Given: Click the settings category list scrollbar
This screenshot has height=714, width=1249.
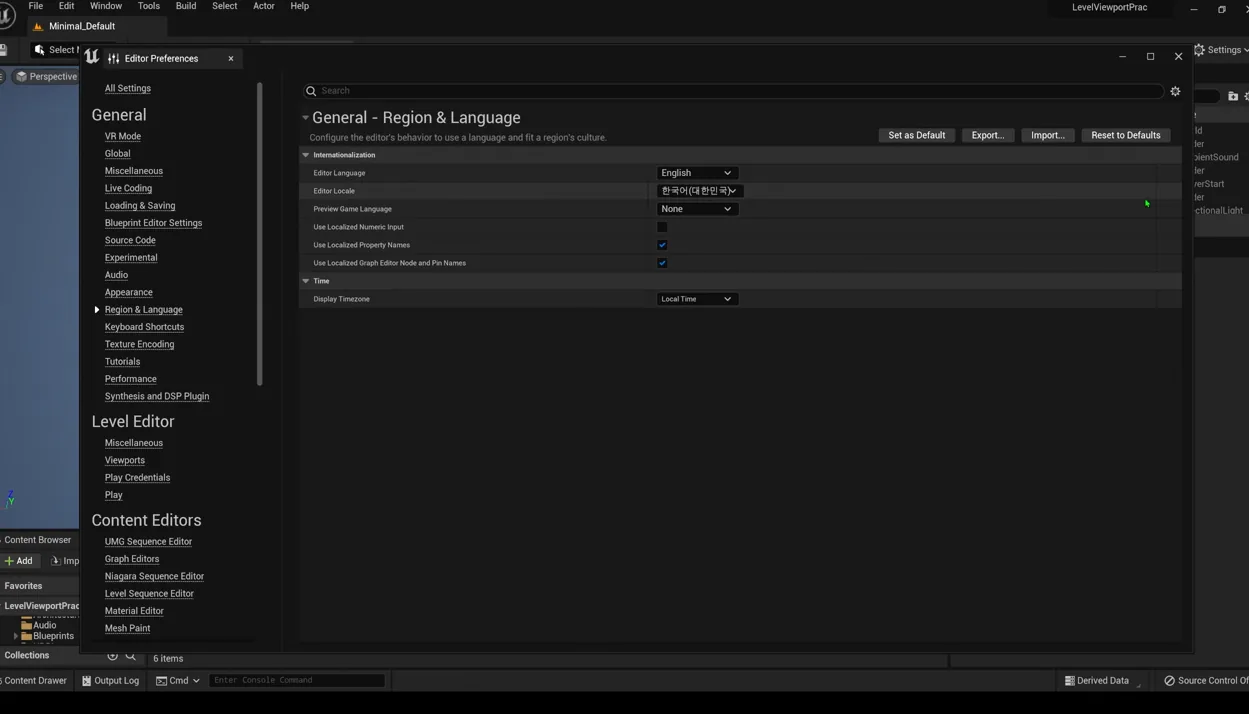Looking at the screenshot, I should coord(260,234).
